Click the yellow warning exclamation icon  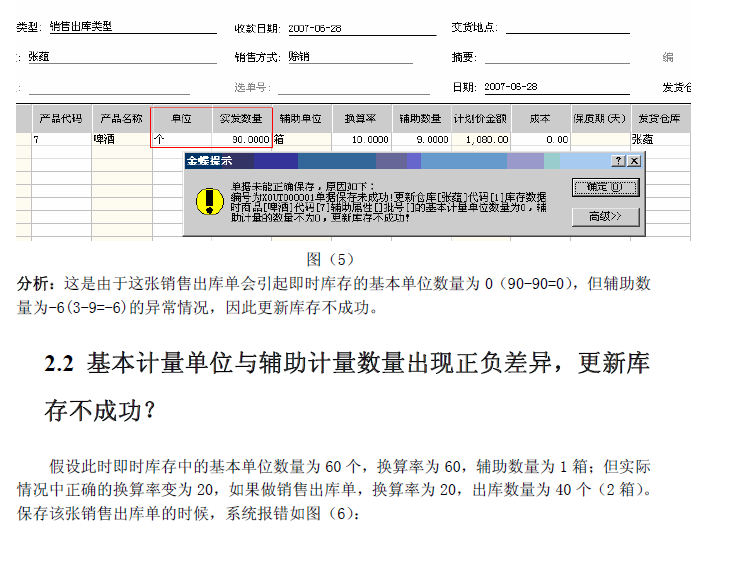[x=207, y=200]
